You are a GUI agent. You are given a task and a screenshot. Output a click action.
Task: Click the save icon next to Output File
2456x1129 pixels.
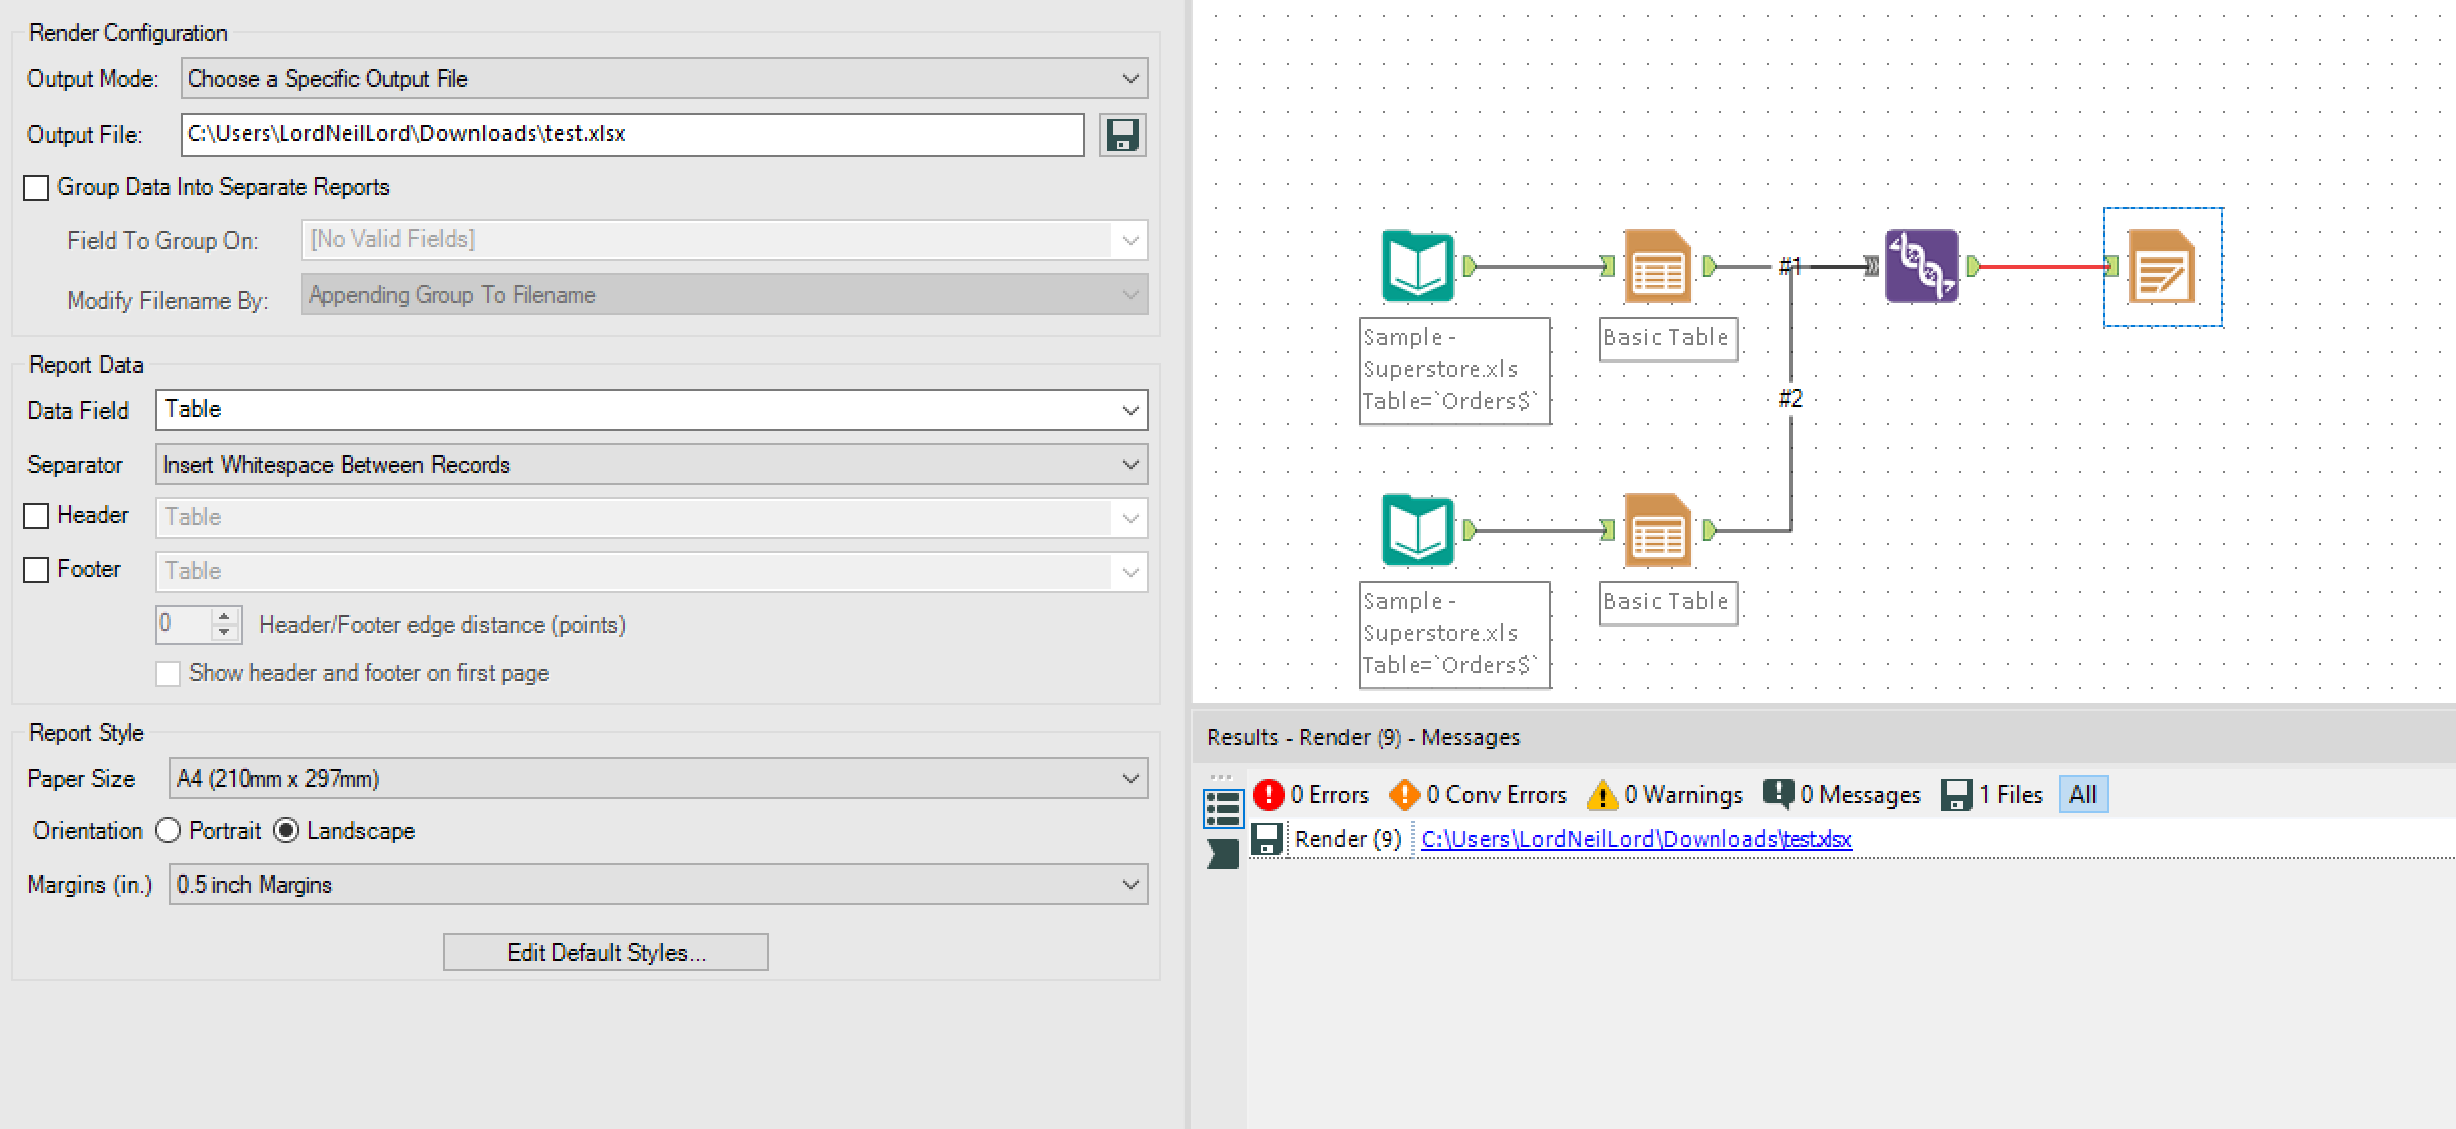tap(1122, 135)
